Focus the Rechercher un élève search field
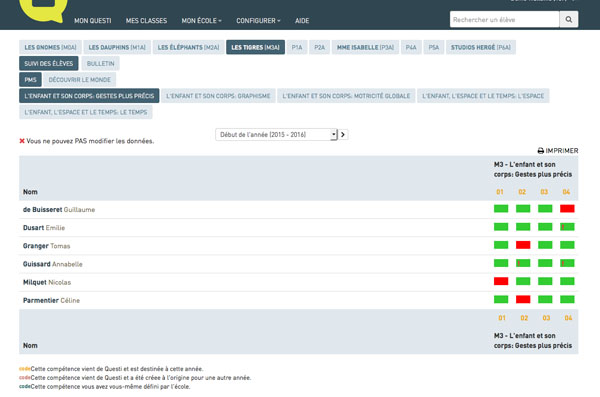Screen dimensions: 600x397 (x=504, y=20)
